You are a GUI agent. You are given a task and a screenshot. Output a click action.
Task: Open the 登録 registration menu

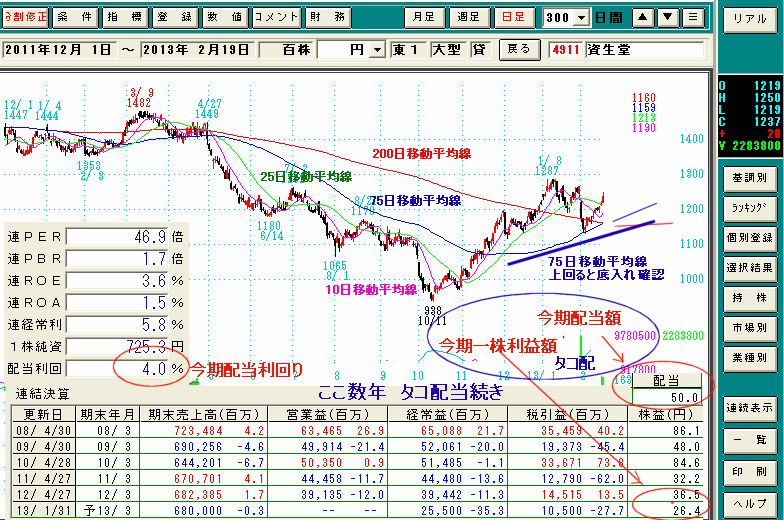(x=175, y=18)
